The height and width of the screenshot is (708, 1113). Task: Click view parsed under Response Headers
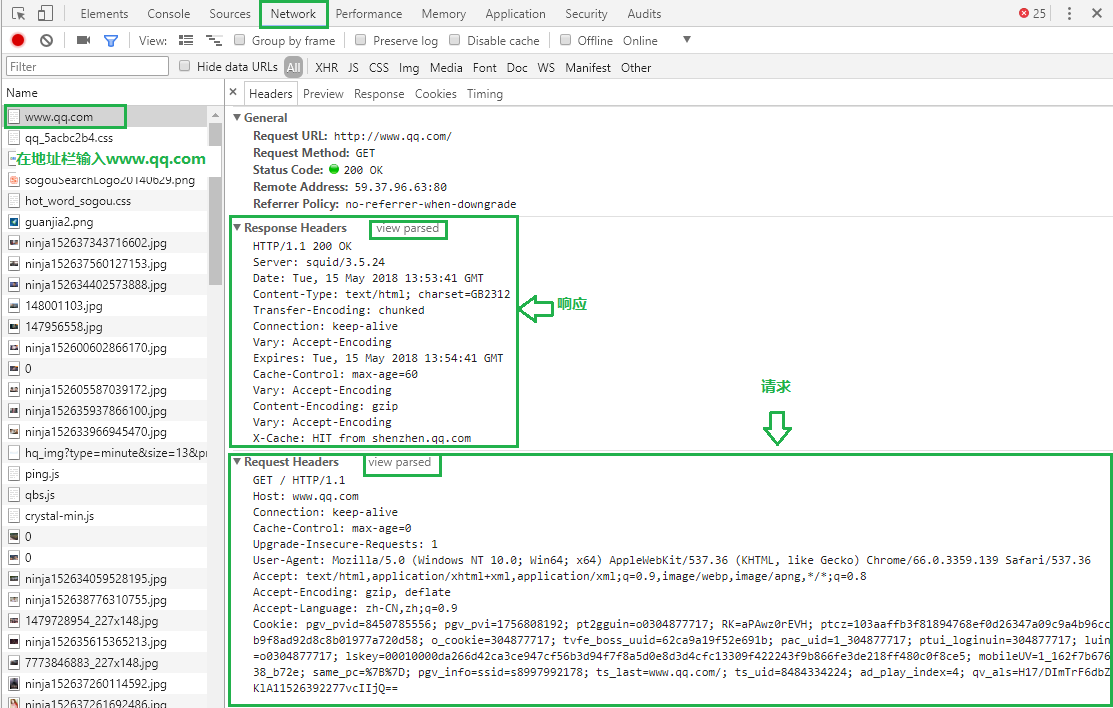tap(407, 229)
